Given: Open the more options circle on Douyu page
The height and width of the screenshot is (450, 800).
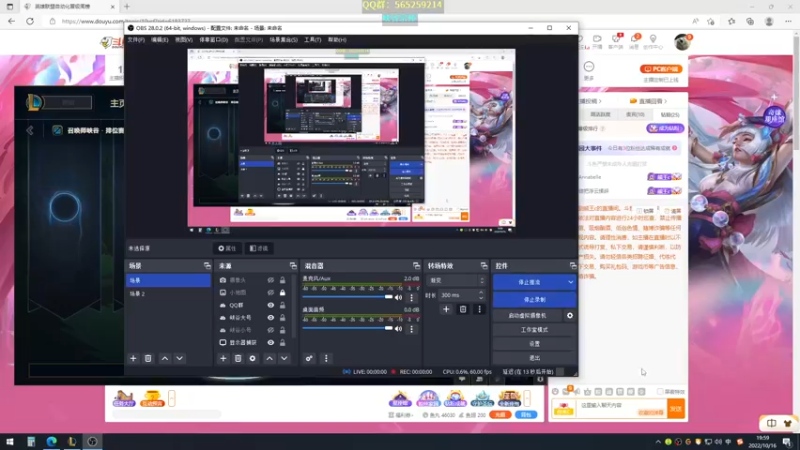Looking at the screenshot, I should point(589,67).
